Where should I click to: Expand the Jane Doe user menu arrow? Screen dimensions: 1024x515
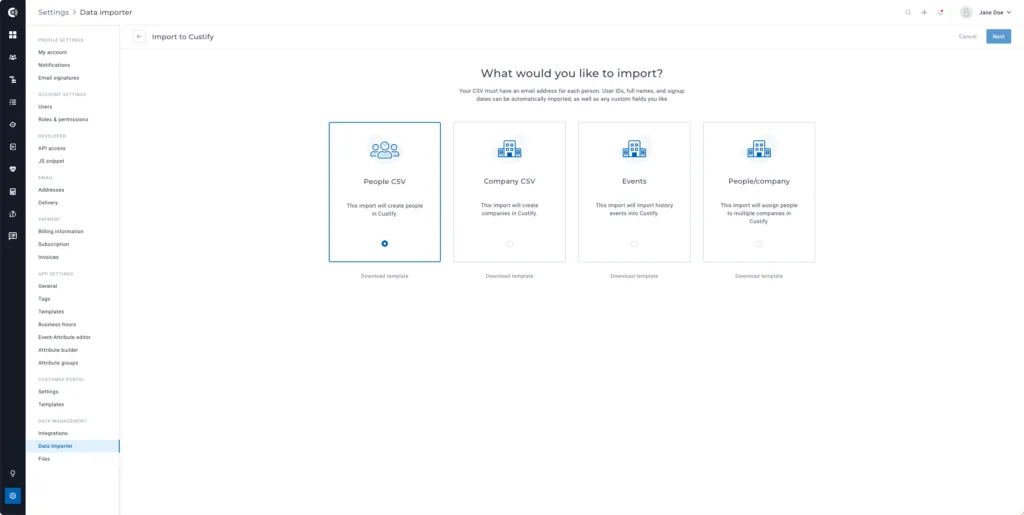pyautogui.click(x=1008, y=12)
